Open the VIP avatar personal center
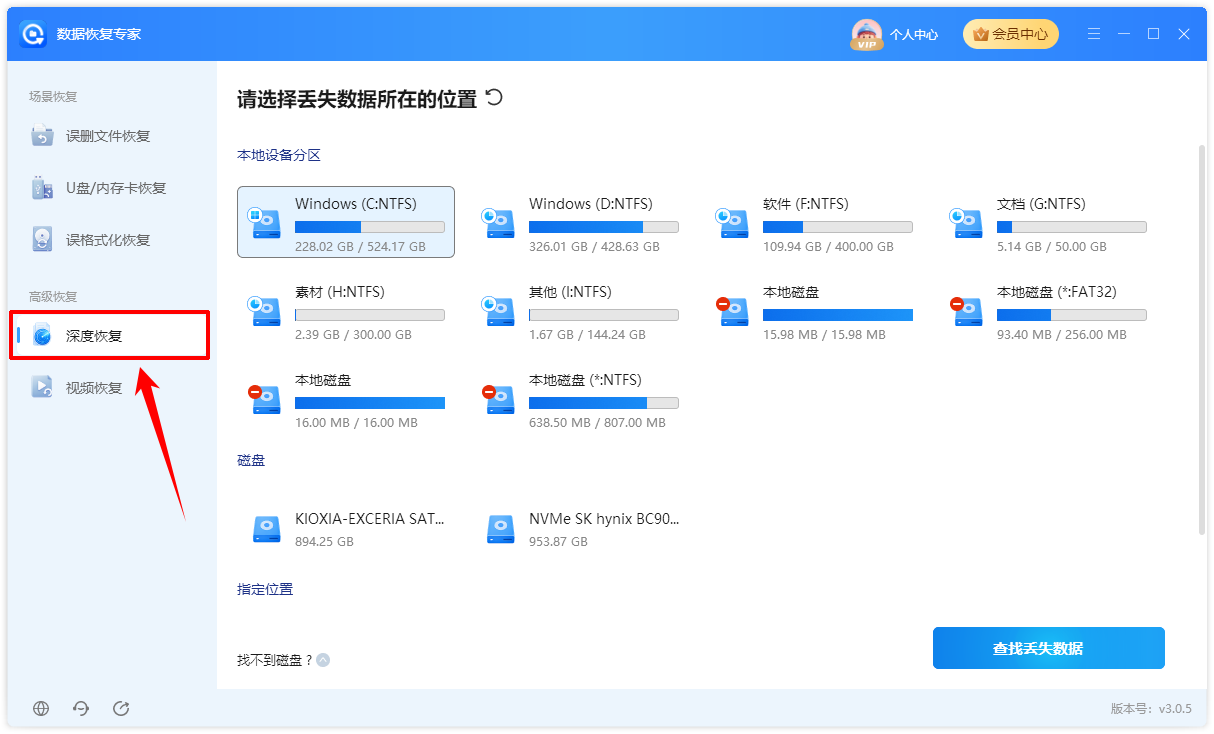1214x734 pixels. (x=866, y=35)
